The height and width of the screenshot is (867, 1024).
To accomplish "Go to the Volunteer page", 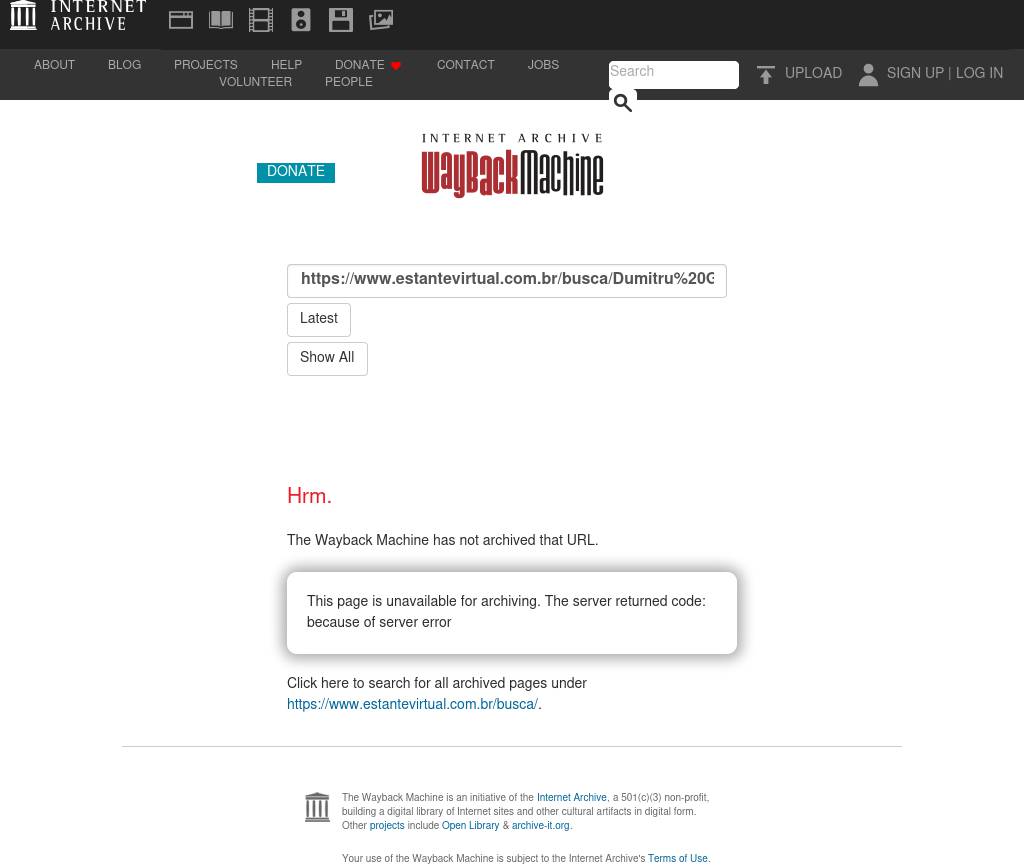I will point(255,83).
